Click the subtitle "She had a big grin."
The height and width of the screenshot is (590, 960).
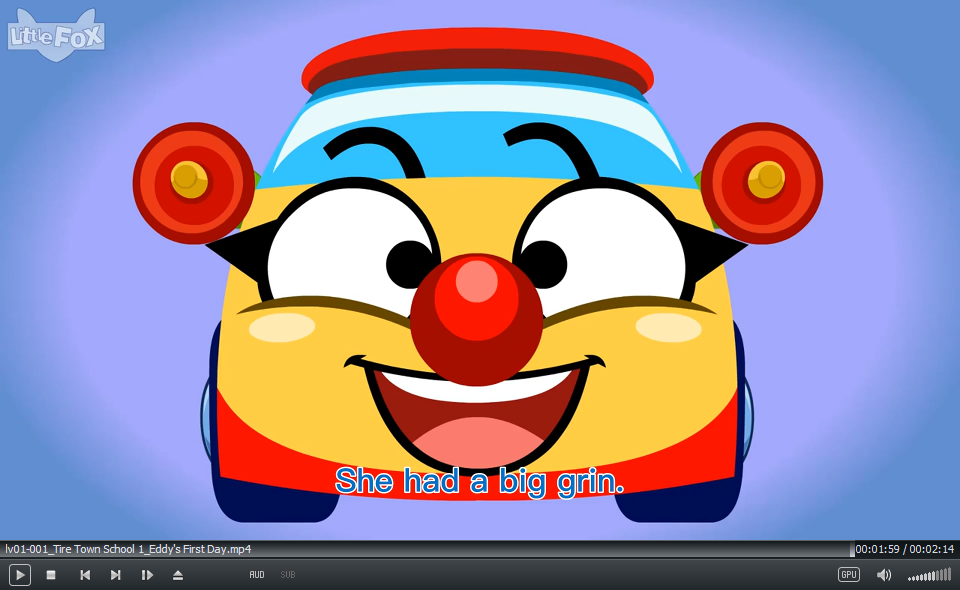click(x=479, y=481)
